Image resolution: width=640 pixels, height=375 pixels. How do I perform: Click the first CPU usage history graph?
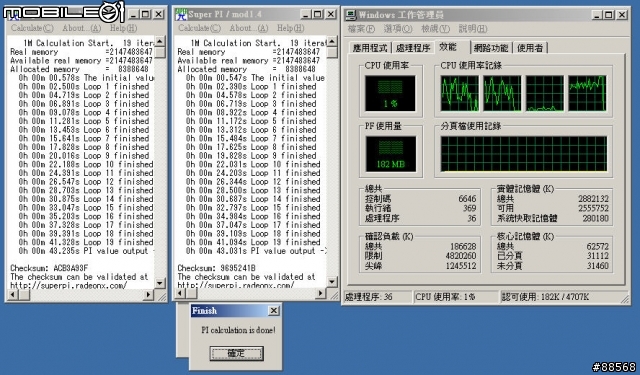460,93
